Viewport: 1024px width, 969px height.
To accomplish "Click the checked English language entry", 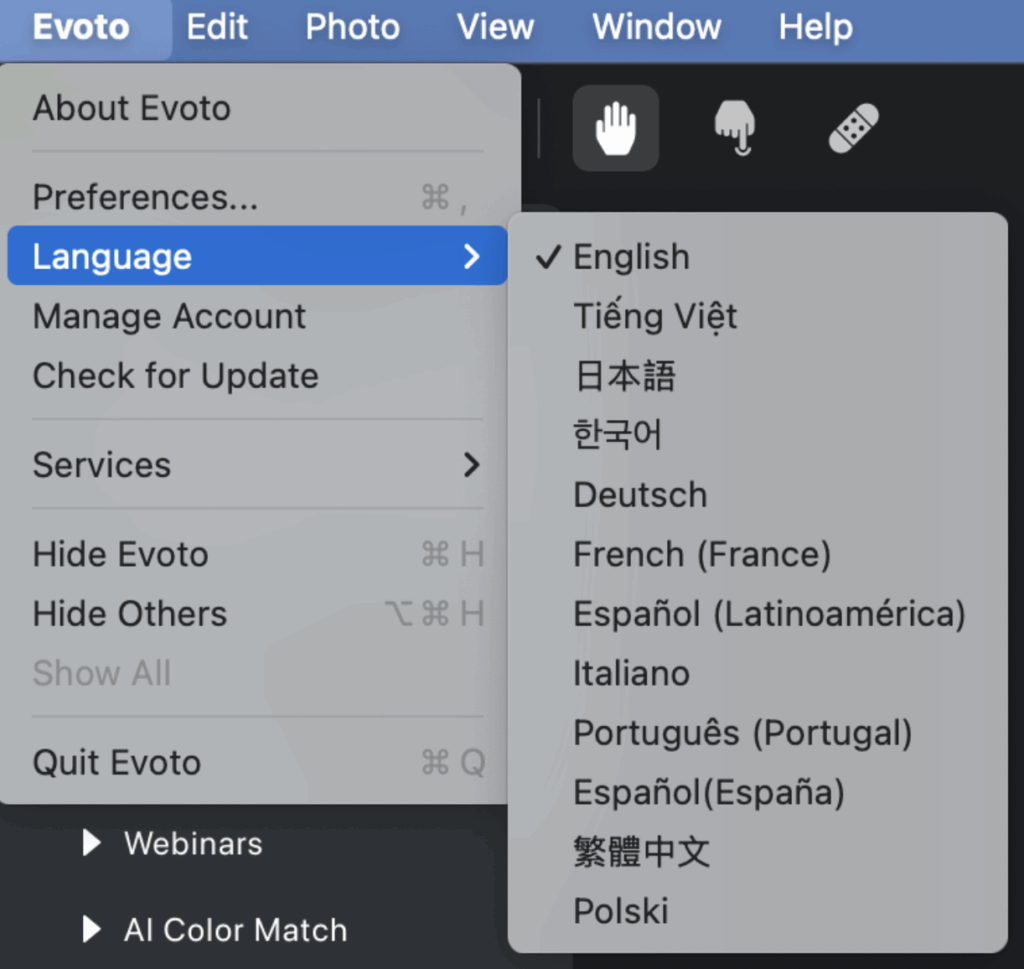I will coord(630,256).
